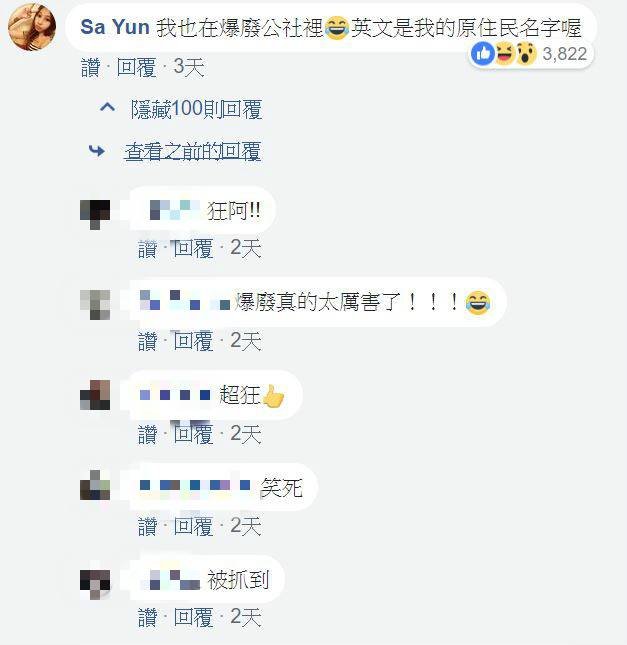
Task: Reply to the 笑死 comment
Action: (193, 526)
